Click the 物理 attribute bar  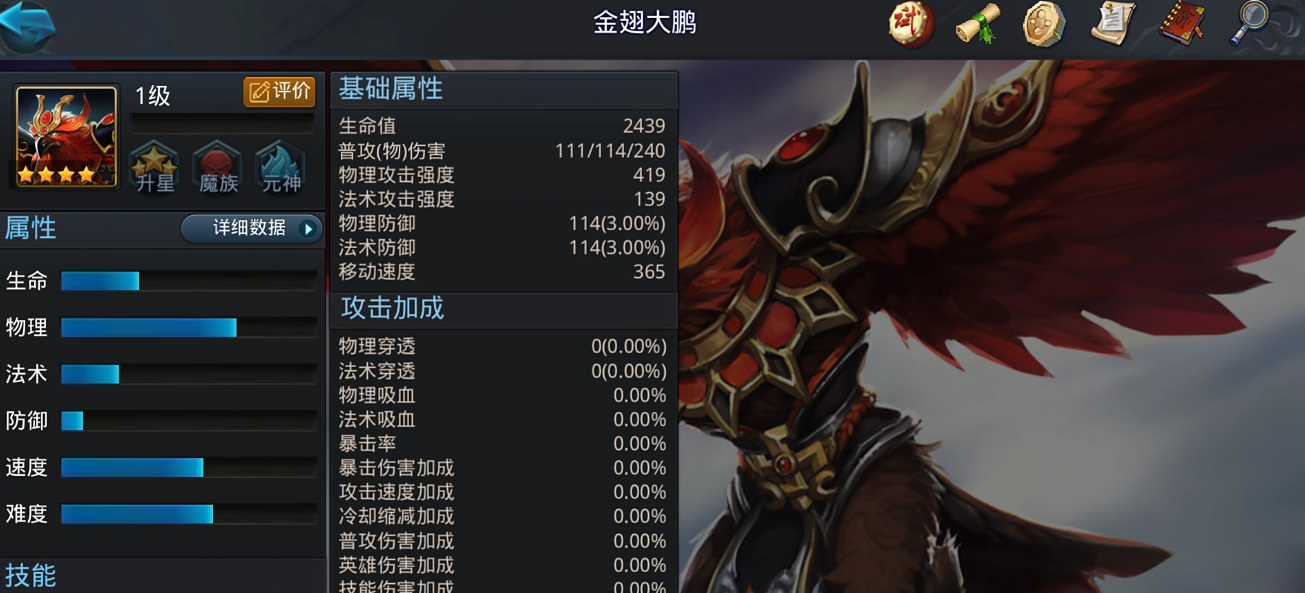188,327
